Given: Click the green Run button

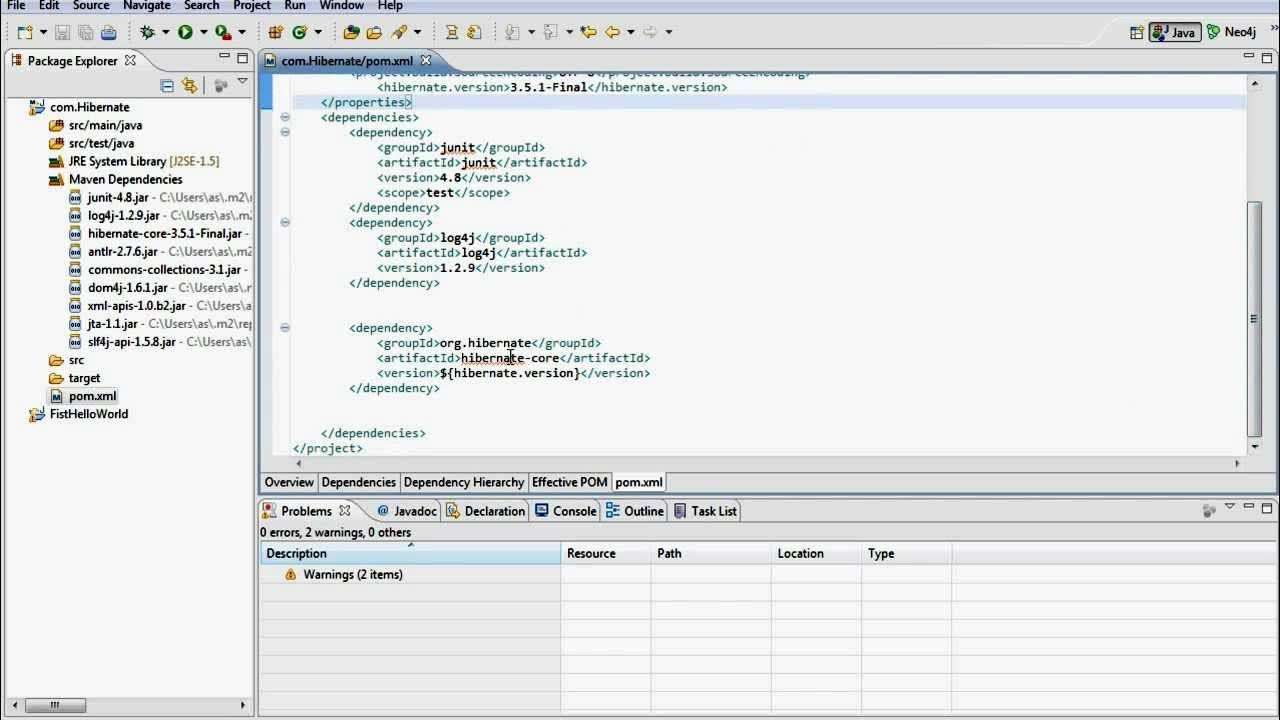Looking at the screenshot, I should pos(185,32).
